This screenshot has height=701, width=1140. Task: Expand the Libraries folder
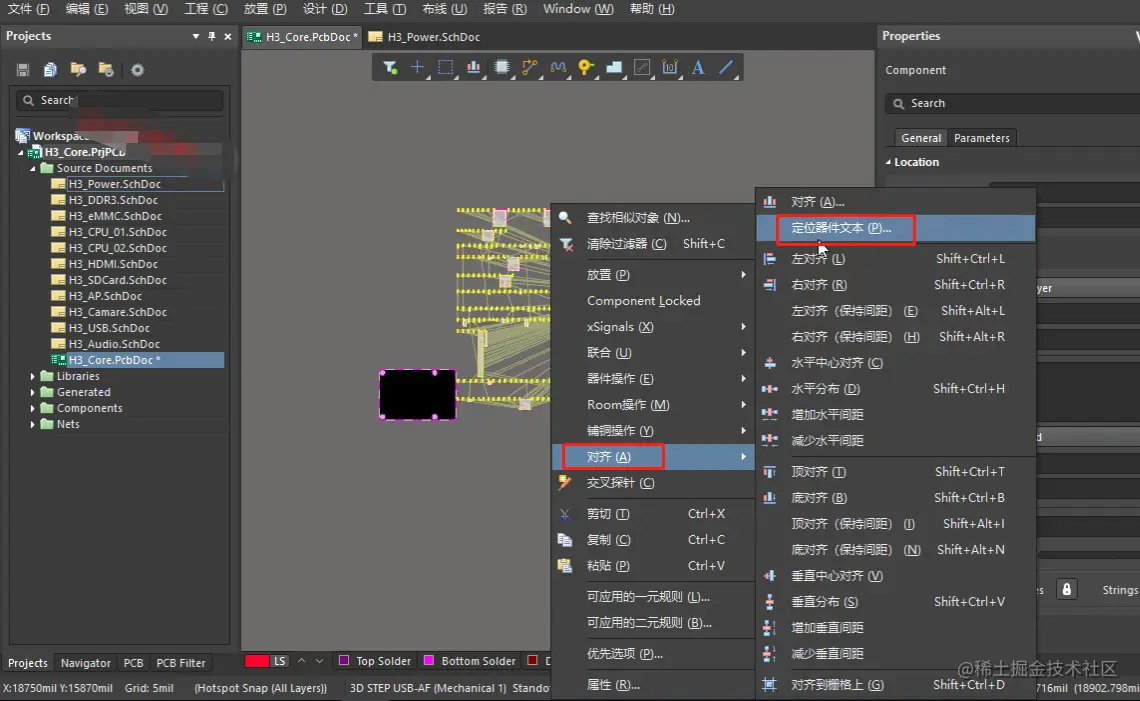33,377
